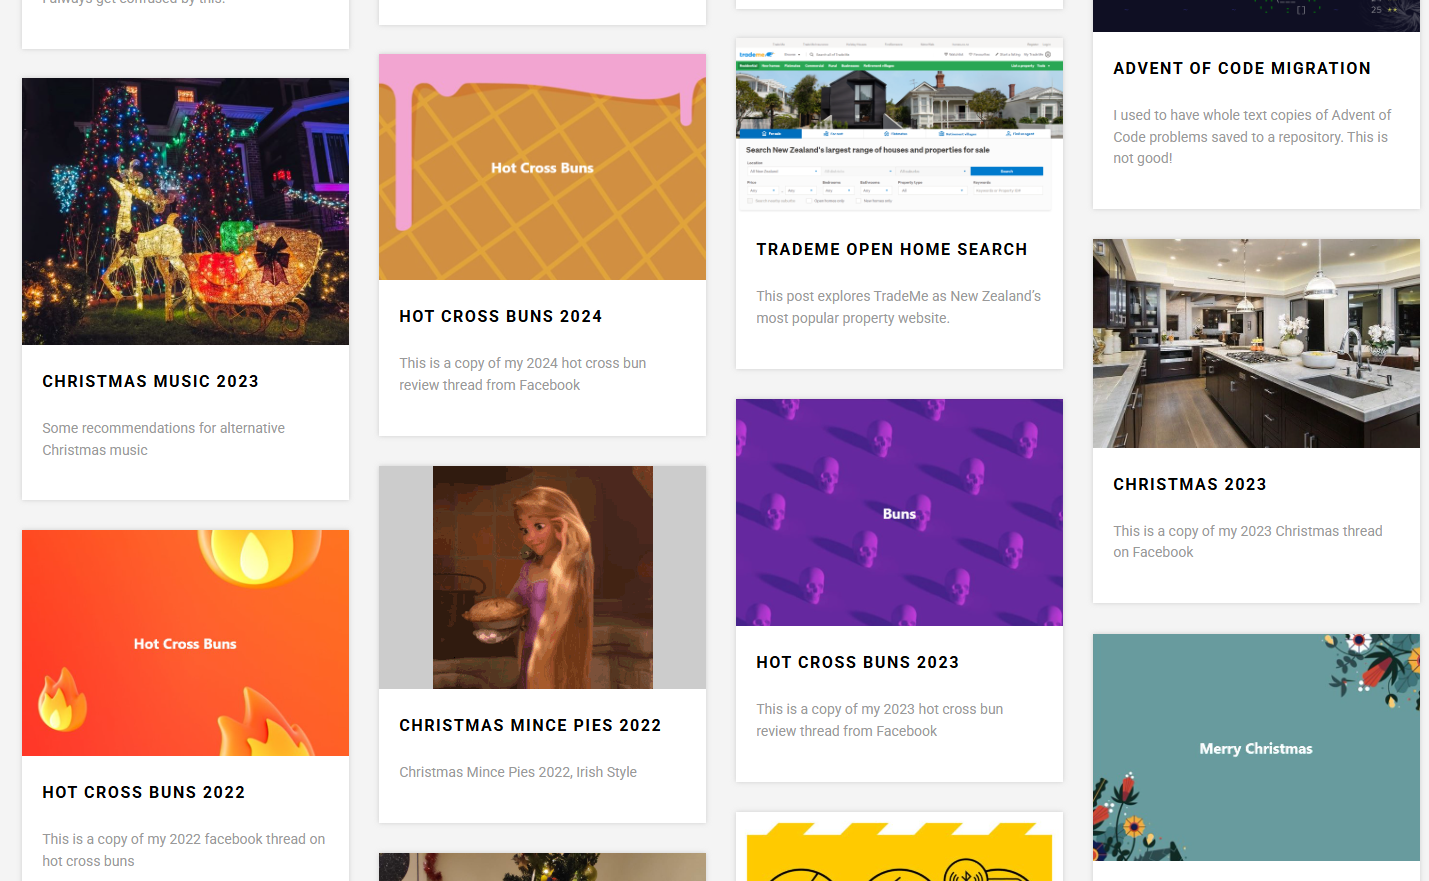1429x881 pixels.
Task: Click the 'Advent of Code Migration' heading
Action: pyautogui.click(x=1241, y=68)
